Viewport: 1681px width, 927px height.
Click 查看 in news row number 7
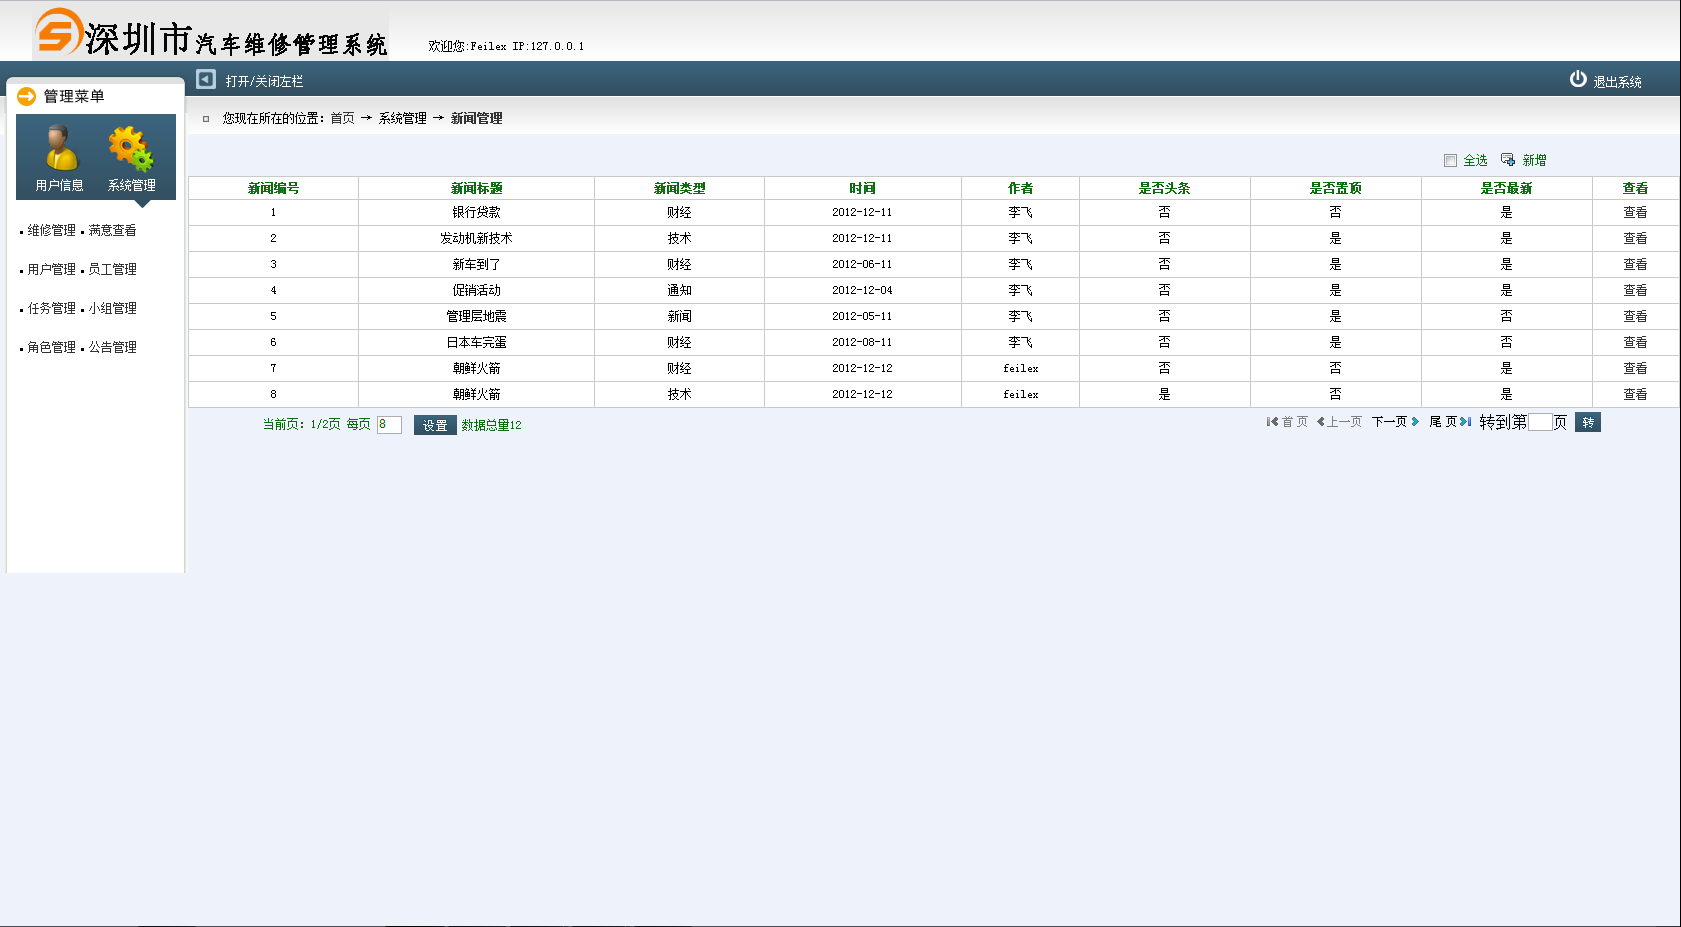[x=1635, y=368]
